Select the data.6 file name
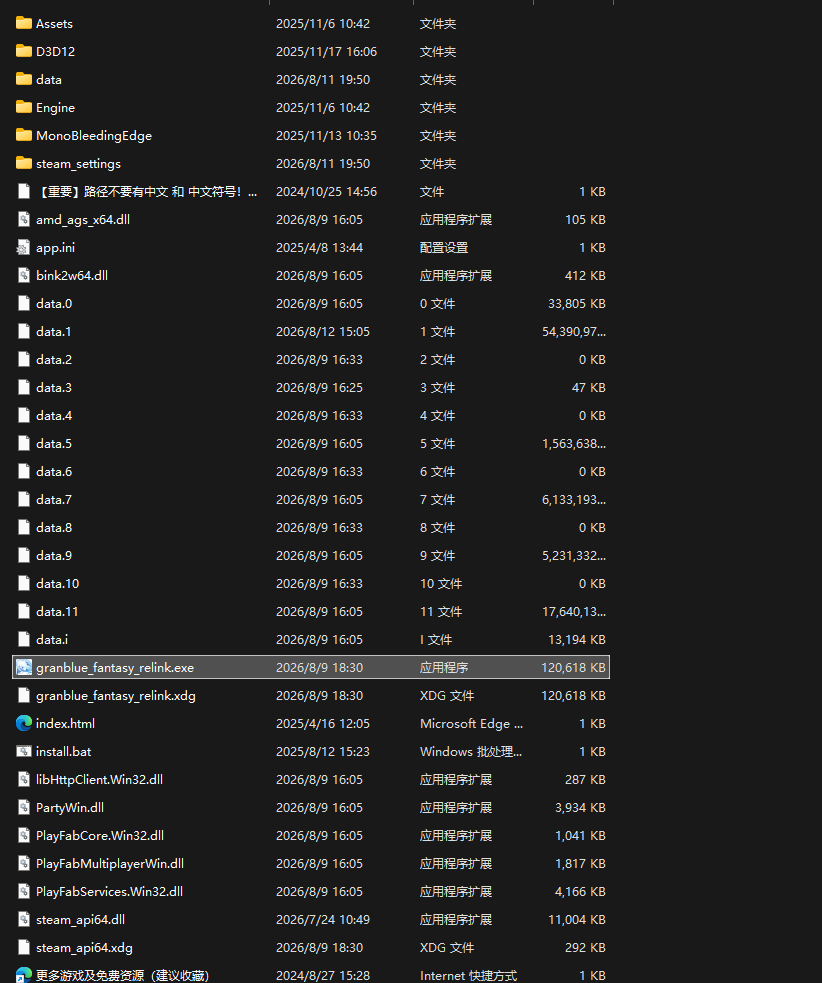Viewport: 822px width, 983px height. [x=54, y=471]
